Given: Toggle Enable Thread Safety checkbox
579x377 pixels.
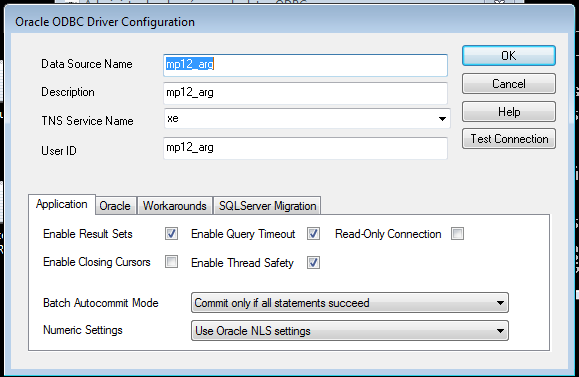Looking at the screenshot, I should (313, 263).
